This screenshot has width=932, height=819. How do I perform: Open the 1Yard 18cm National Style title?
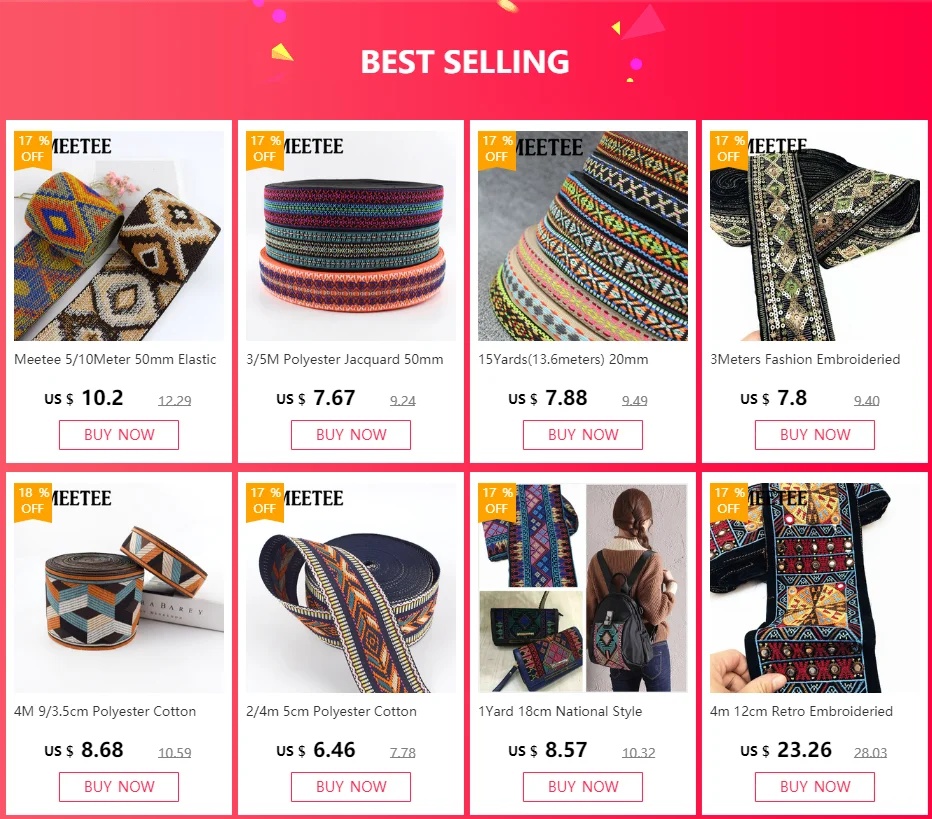click(560, 711)
